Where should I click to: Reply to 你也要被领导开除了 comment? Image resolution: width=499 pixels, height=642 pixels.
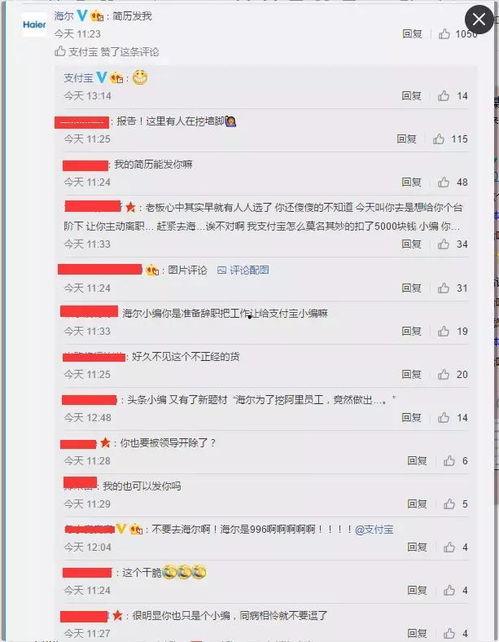pyautogui.click(x=417, y=461)
